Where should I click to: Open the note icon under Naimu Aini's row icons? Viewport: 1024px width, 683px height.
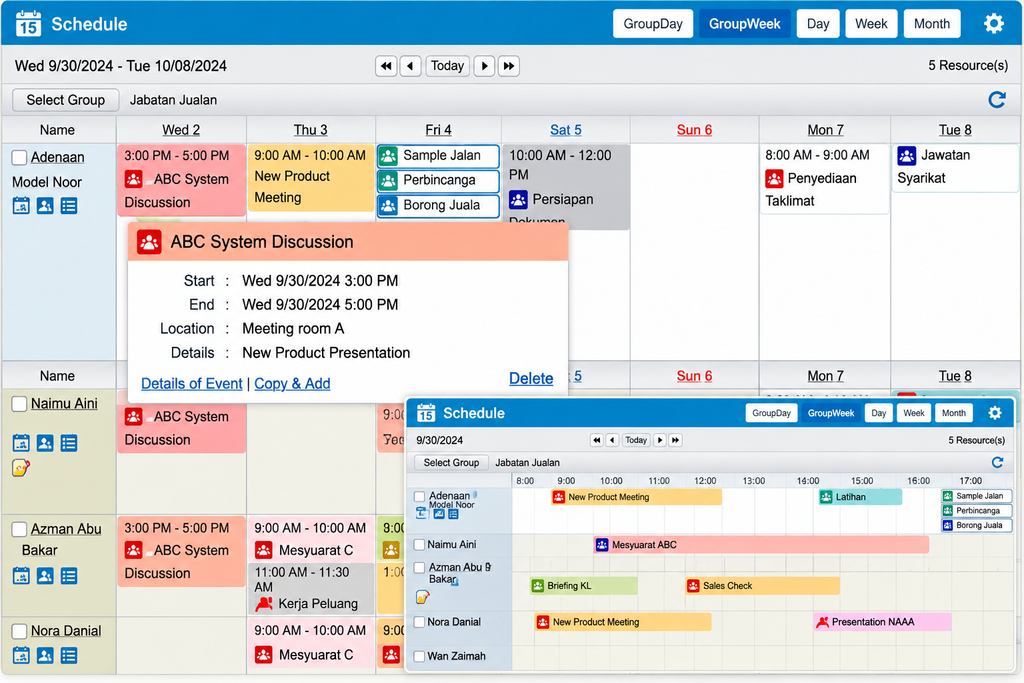21,468
